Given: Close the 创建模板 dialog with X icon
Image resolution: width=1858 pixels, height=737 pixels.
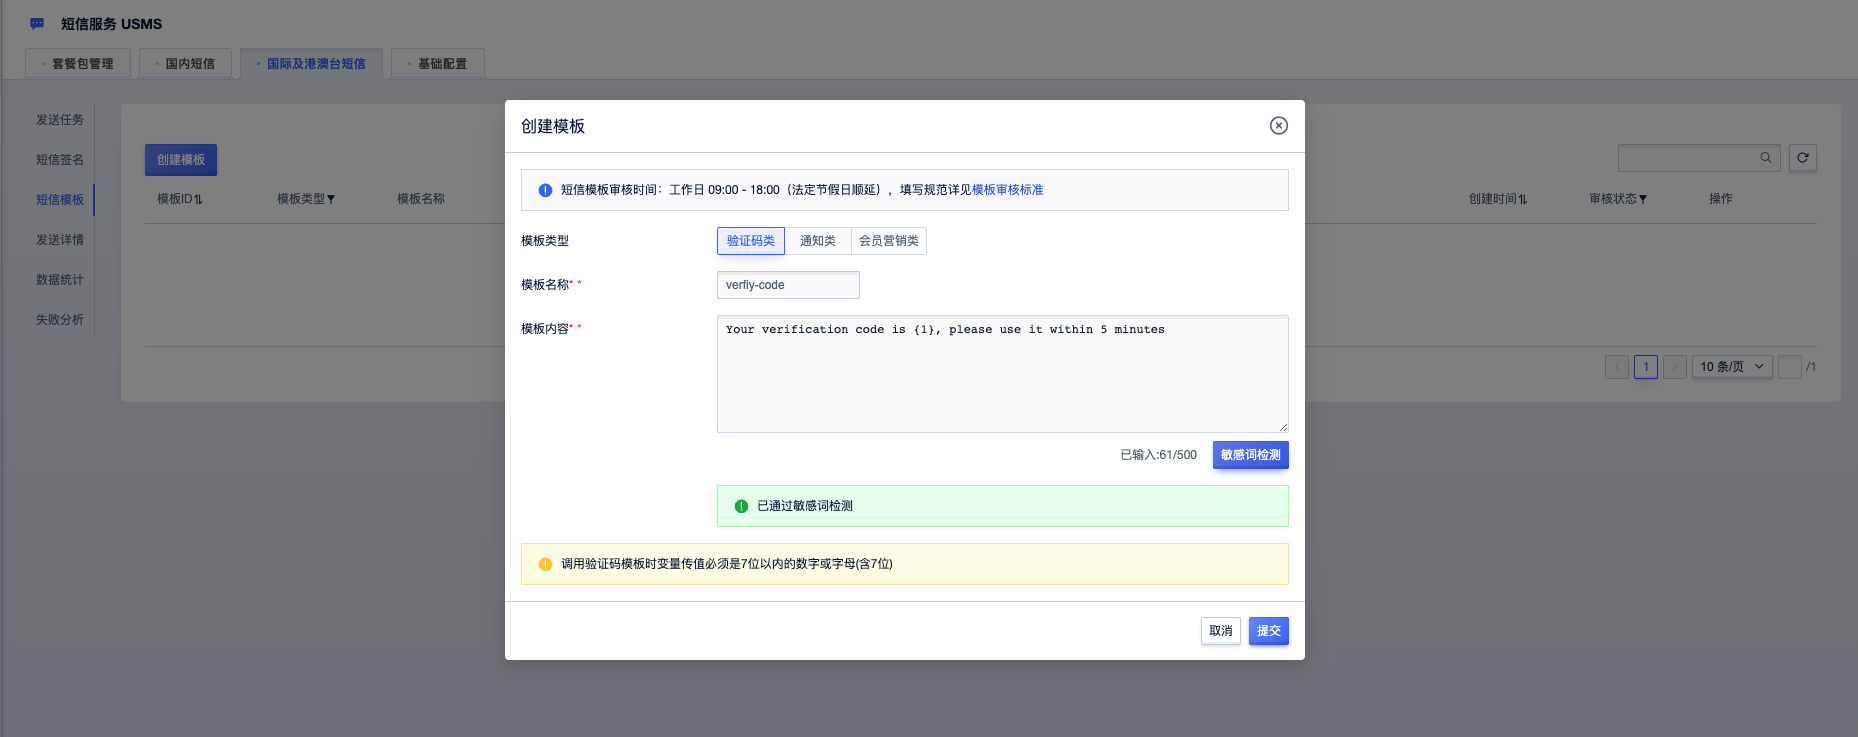Looking at the screenshot, I should click(1278, 126).
